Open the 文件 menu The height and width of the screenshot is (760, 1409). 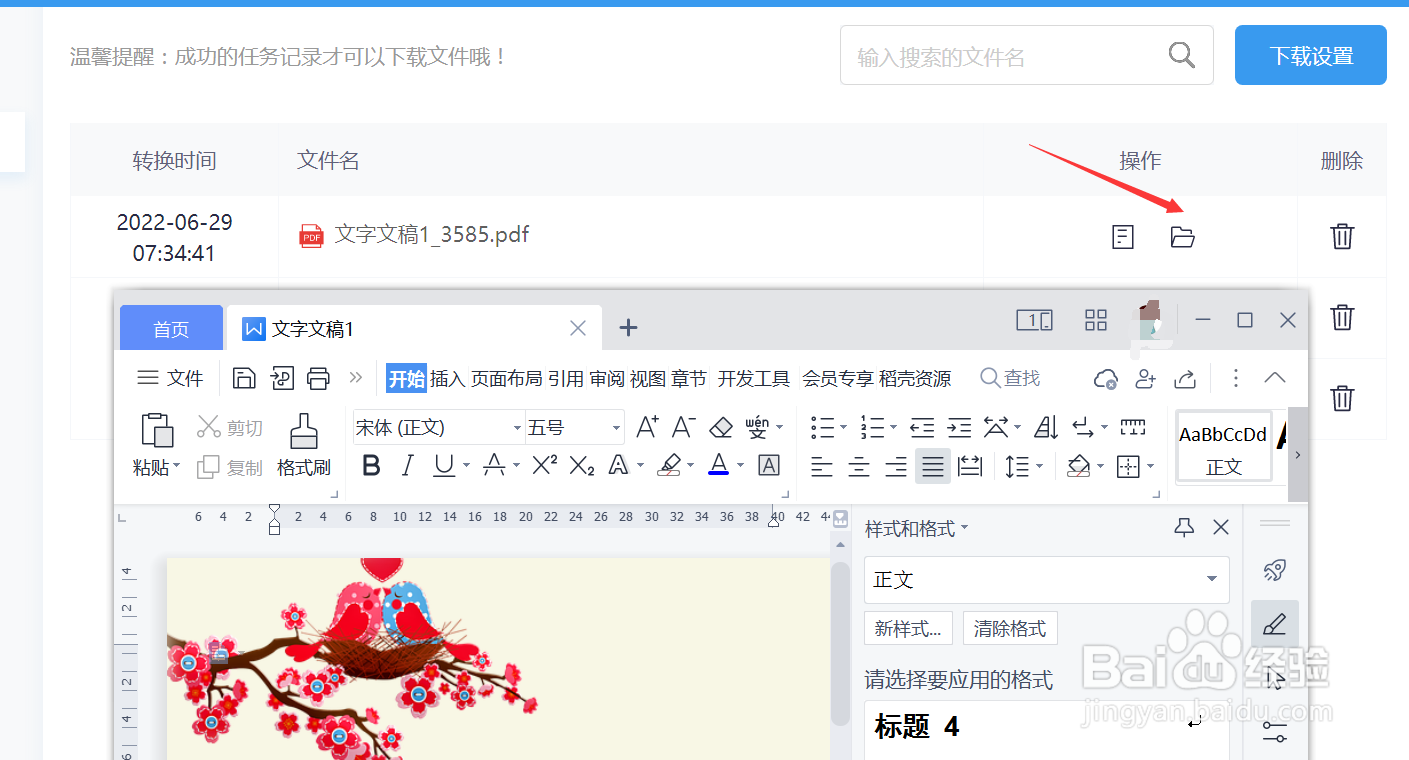(x=170, y=378)
